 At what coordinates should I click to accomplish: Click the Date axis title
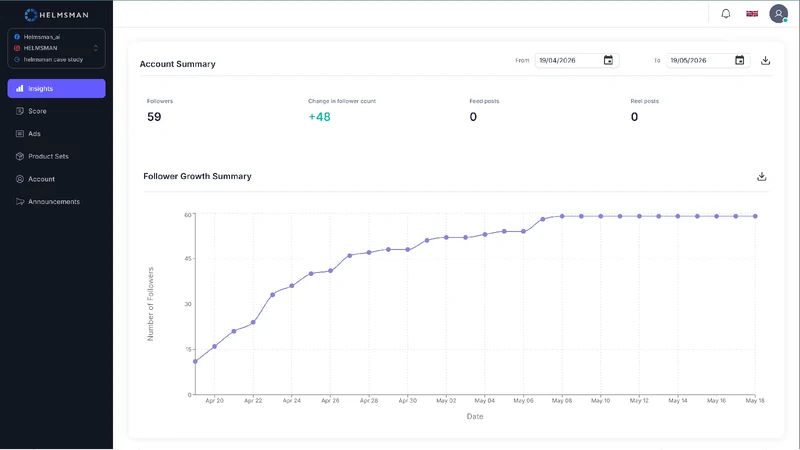pos(475,416)
